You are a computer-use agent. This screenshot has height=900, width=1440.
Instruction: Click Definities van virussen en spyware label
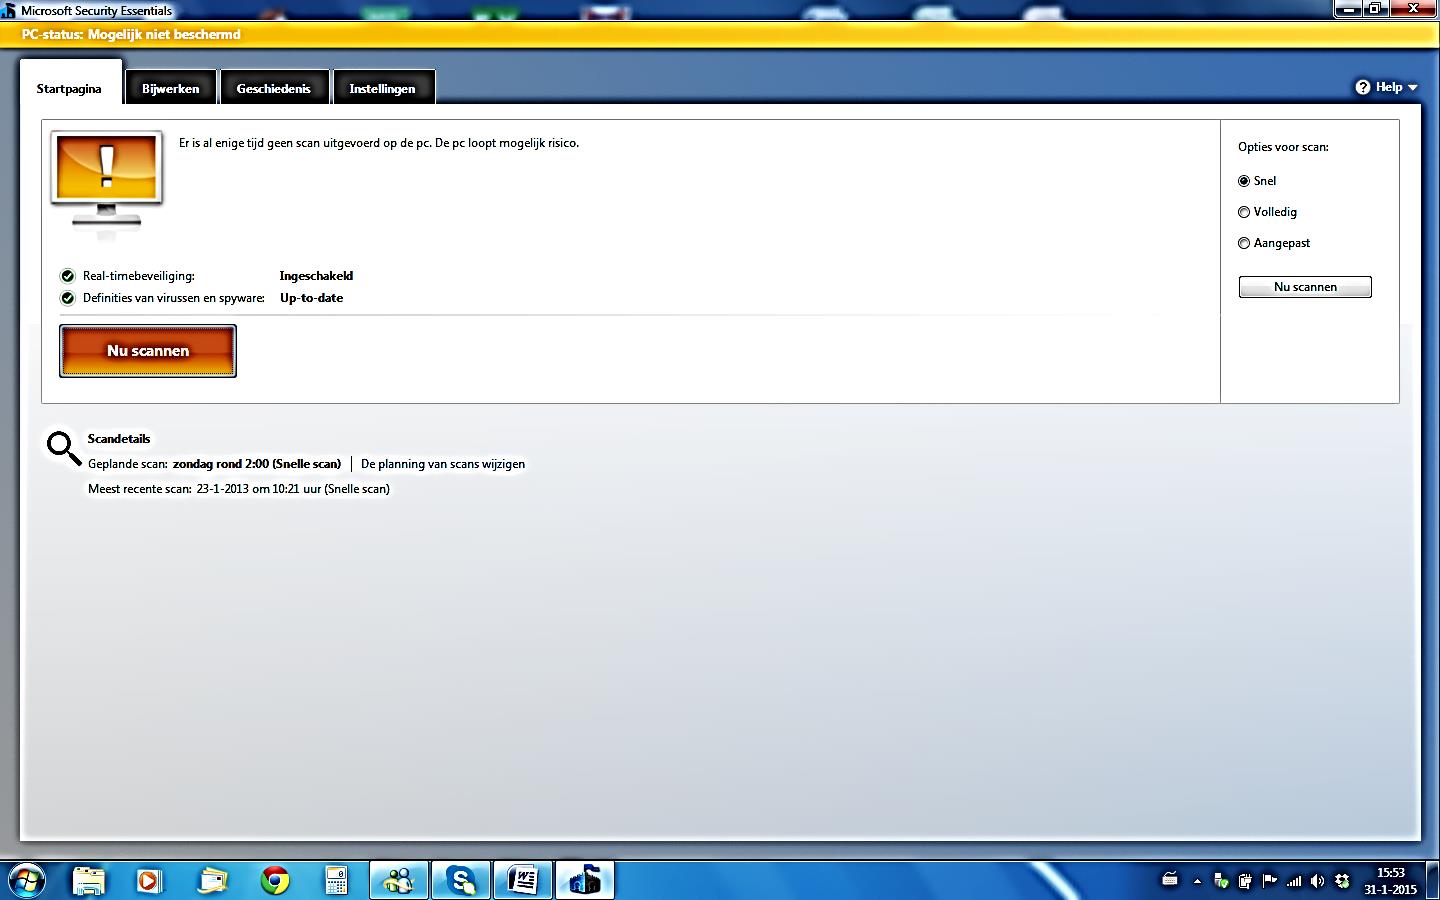coord(174,298)
